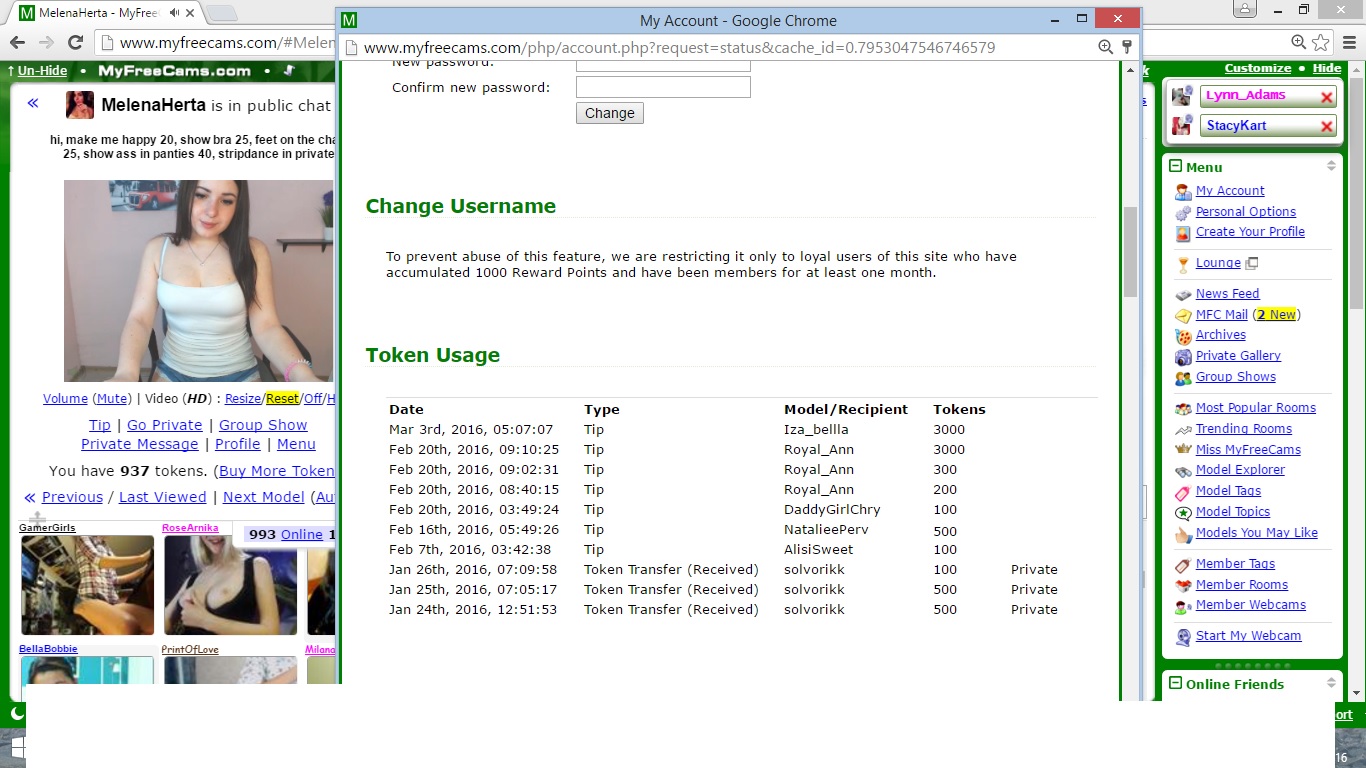Click the Mar 3rd, 2016, 05:07:07 date
The width and height of the screenshot is (1366, 768).
471,429
